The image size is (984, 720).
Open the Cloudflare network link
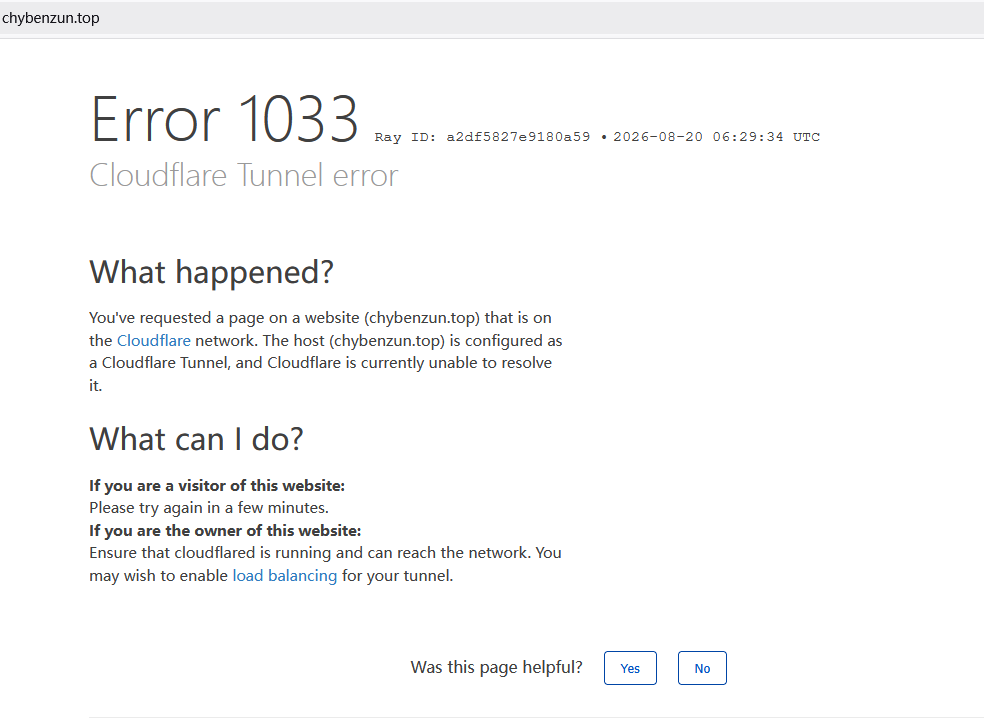(154, 341)
